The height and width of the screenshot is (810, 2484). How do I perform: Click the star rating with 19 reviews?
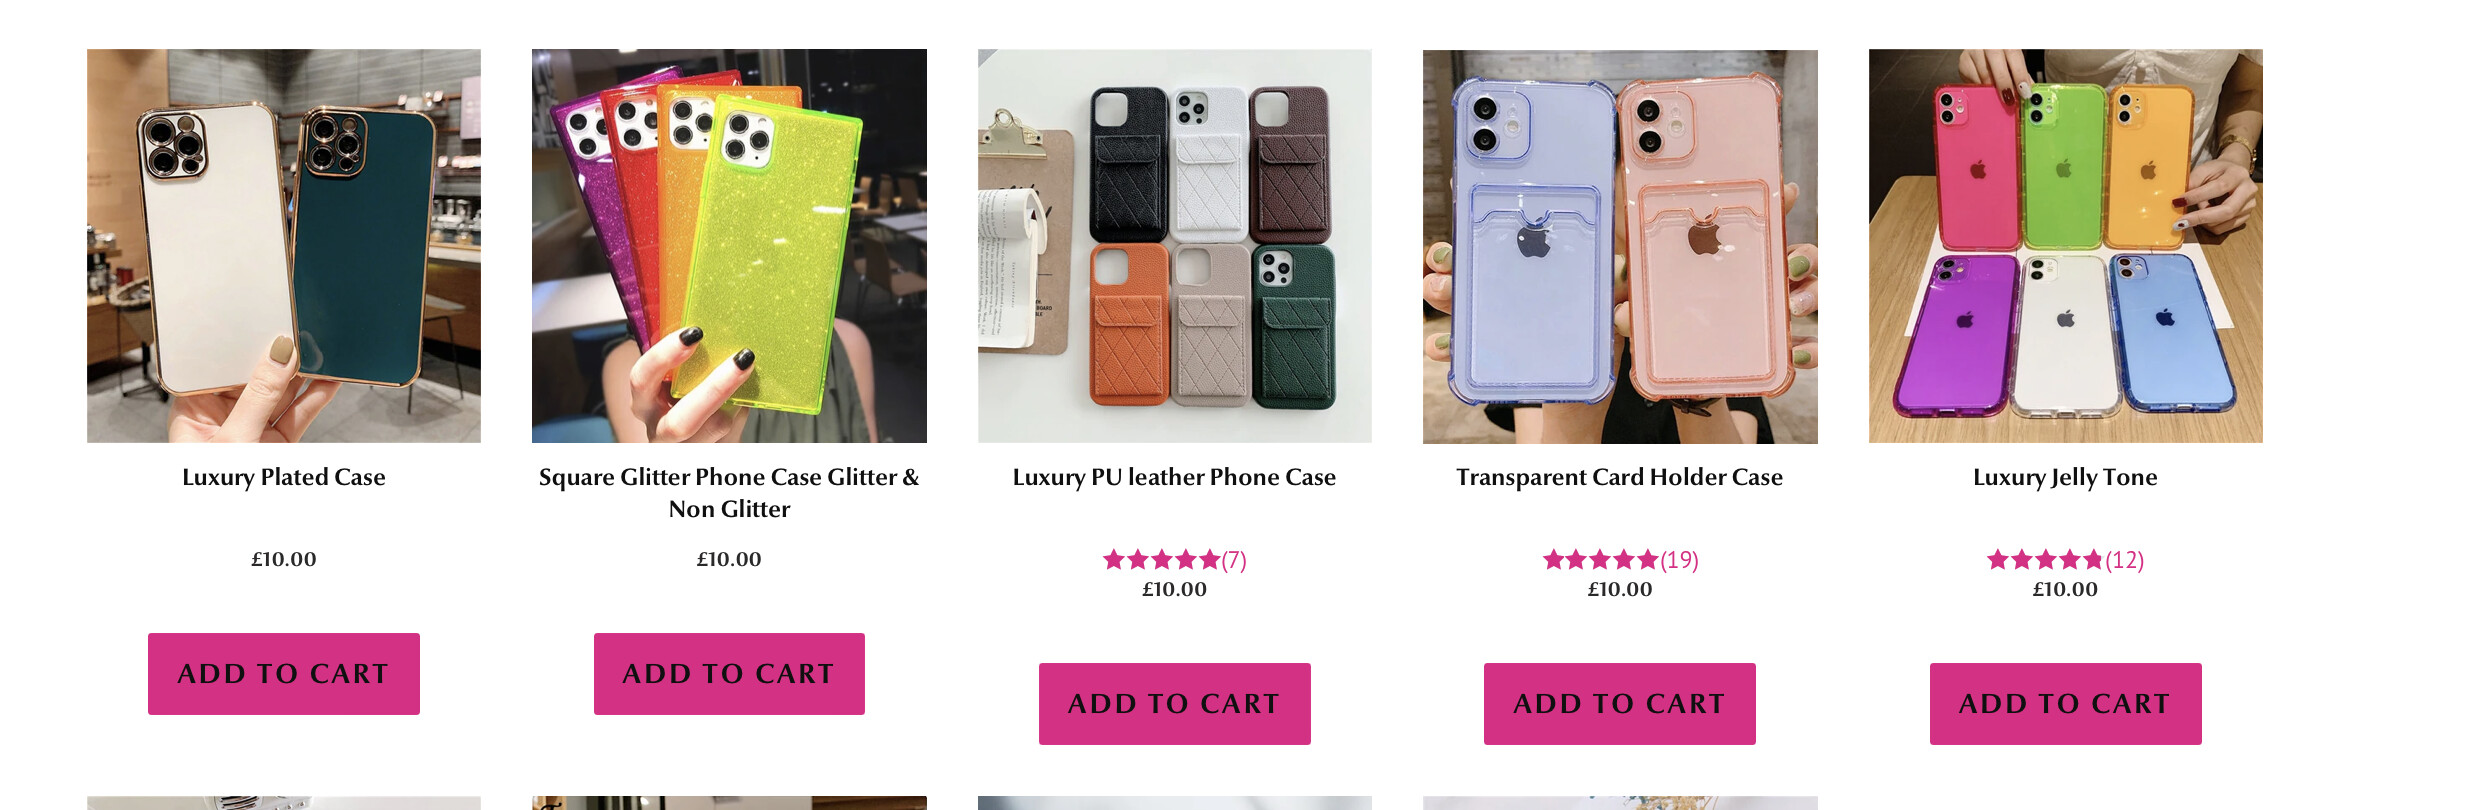[x=1601, y=560]
